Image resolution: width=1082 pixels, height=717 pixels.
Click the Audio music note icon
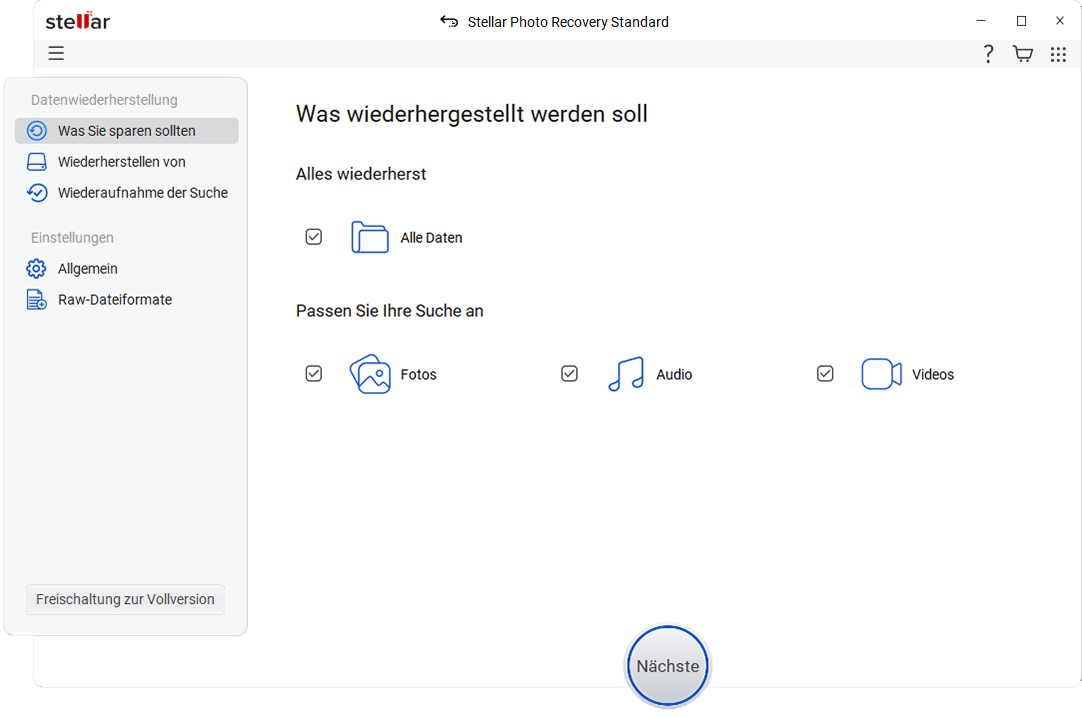[x=626, y=374]
